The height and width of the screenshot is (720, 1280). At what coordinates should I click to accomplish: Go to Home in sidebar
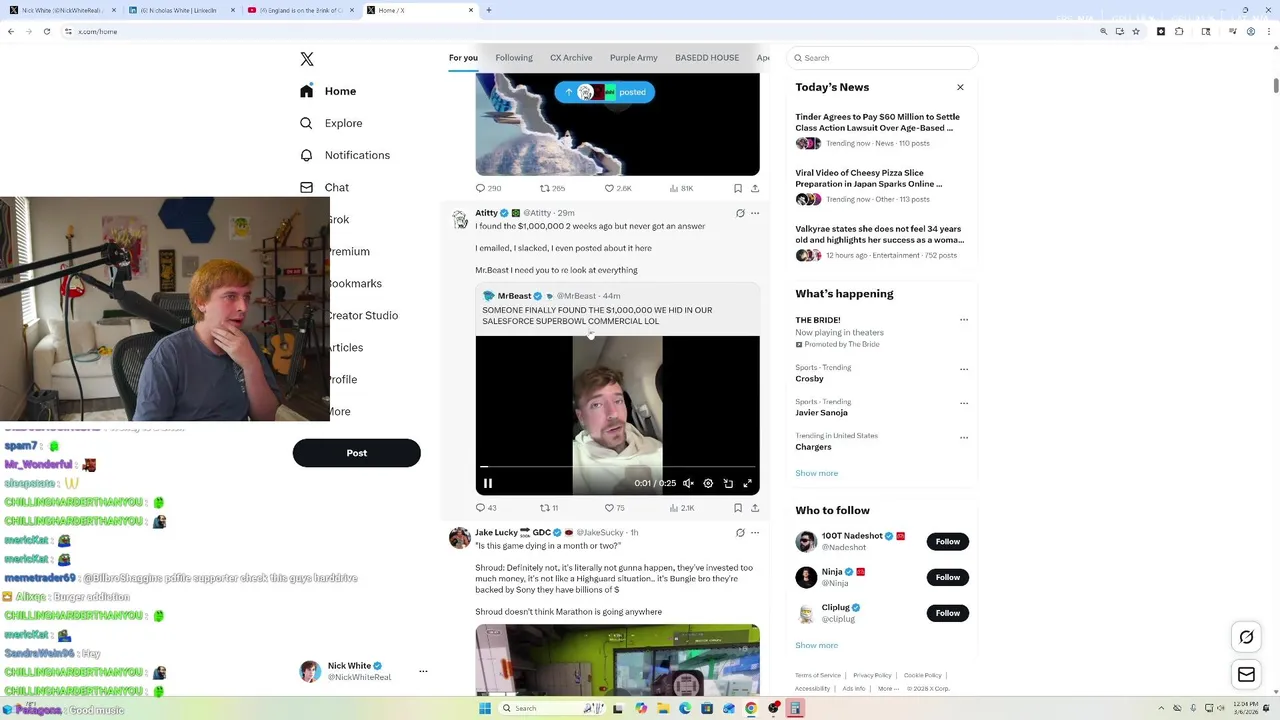coord(328,91)
